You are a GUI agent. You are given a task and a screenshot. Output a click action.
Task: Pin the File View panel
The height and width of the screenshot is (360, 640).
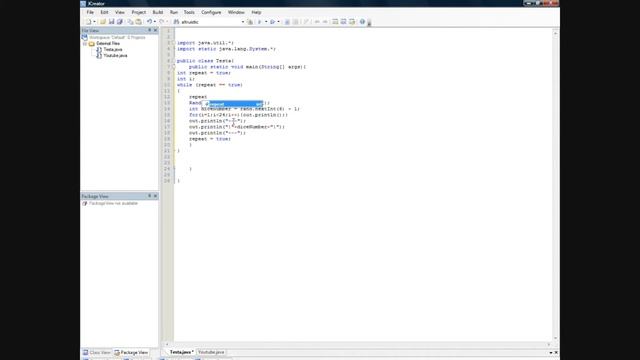149,31
